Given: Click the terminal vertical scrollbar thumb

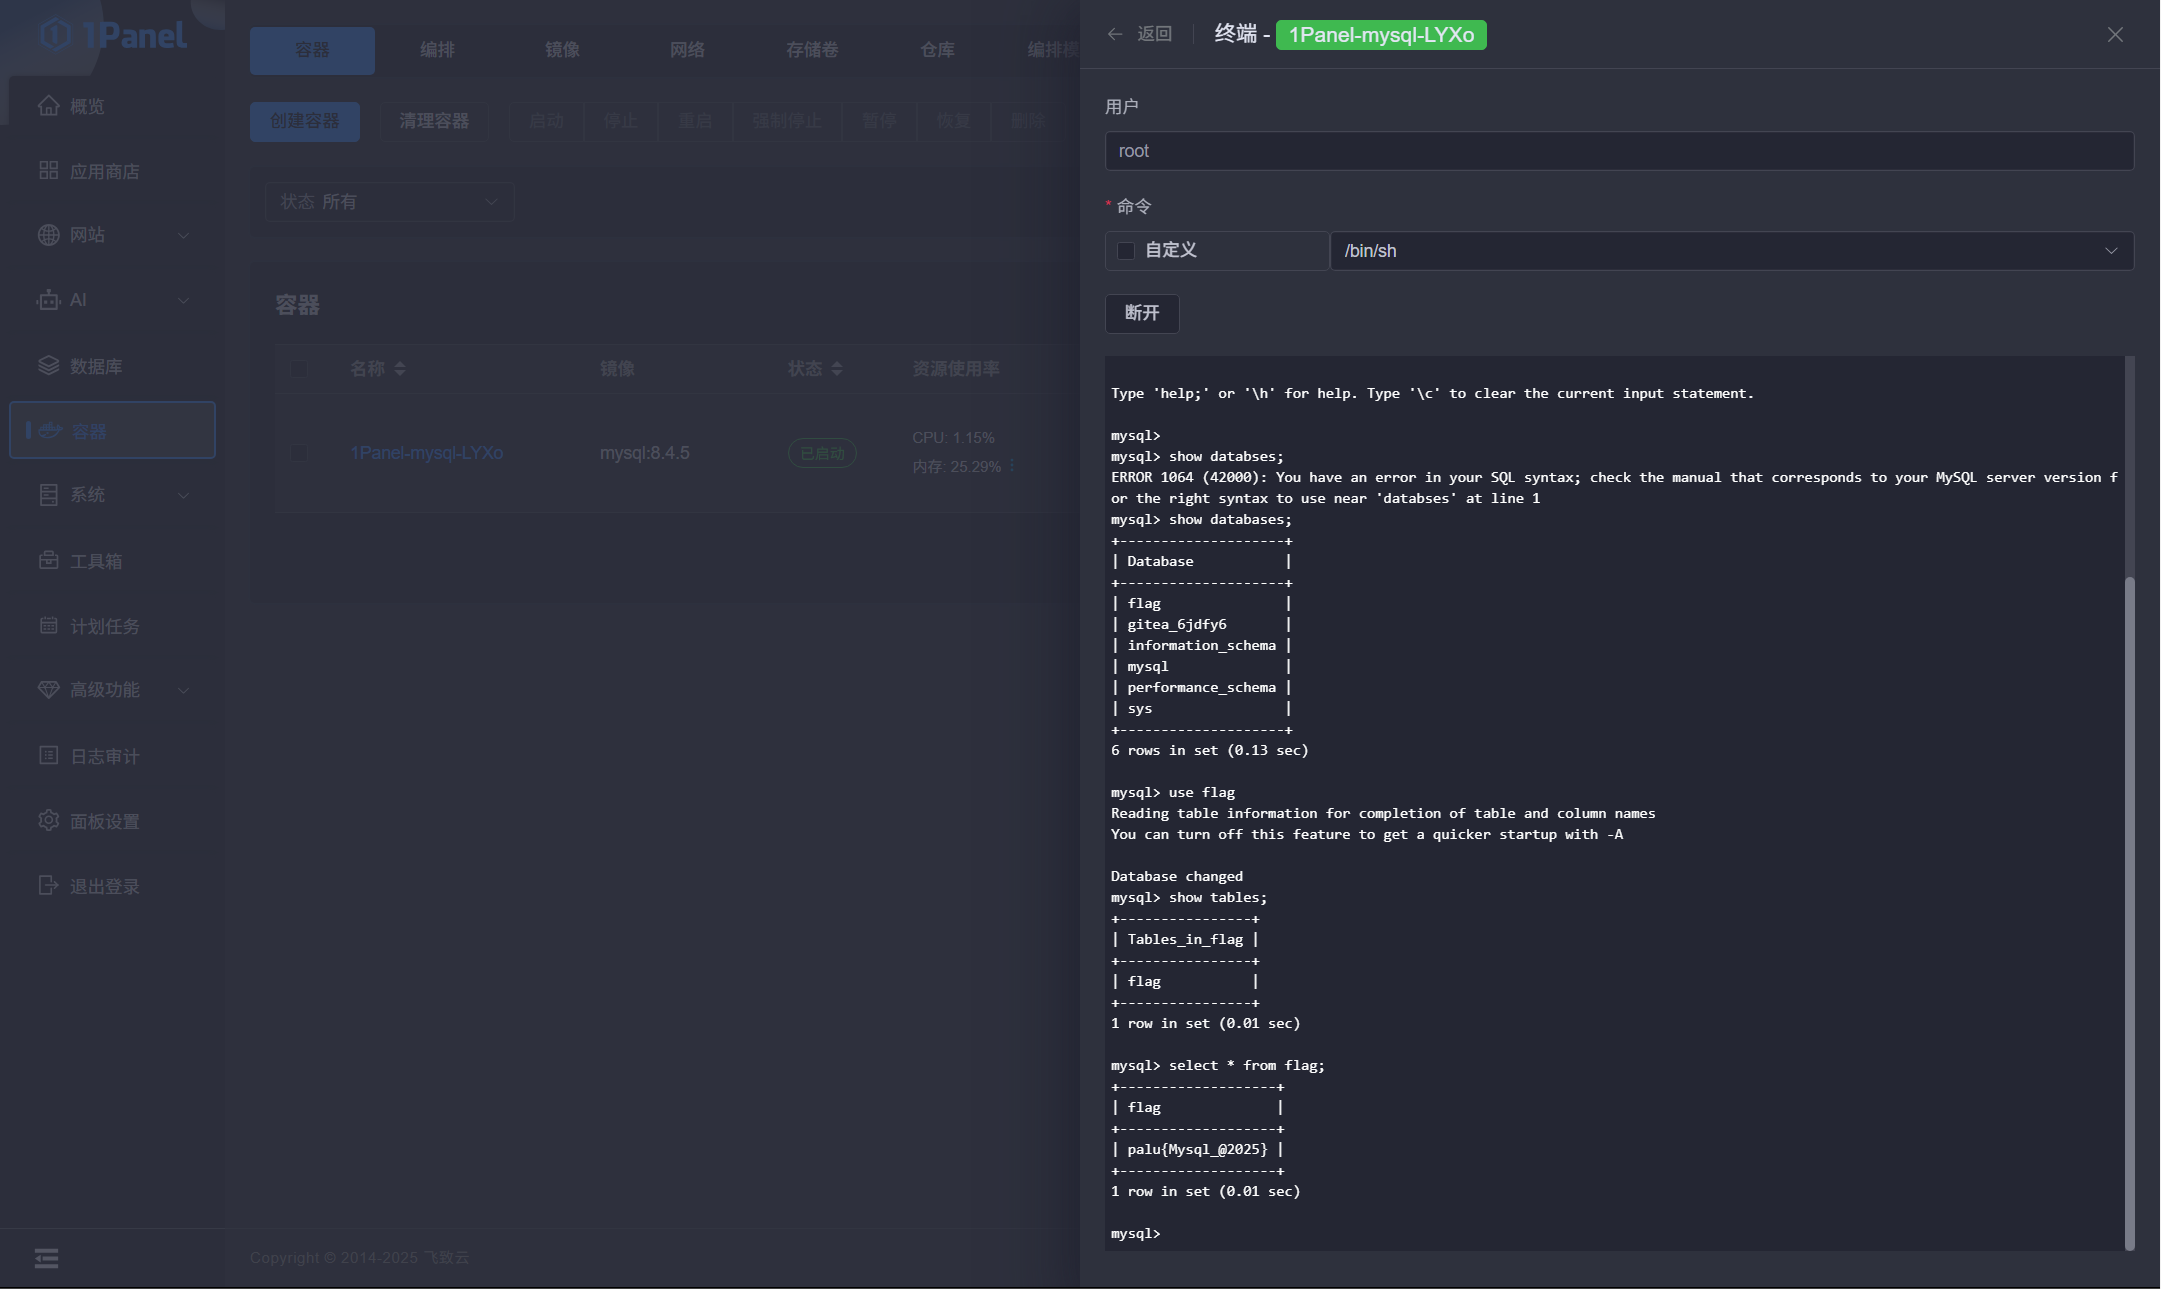Looking at the screenshot, I should (x=2129, y=913).
